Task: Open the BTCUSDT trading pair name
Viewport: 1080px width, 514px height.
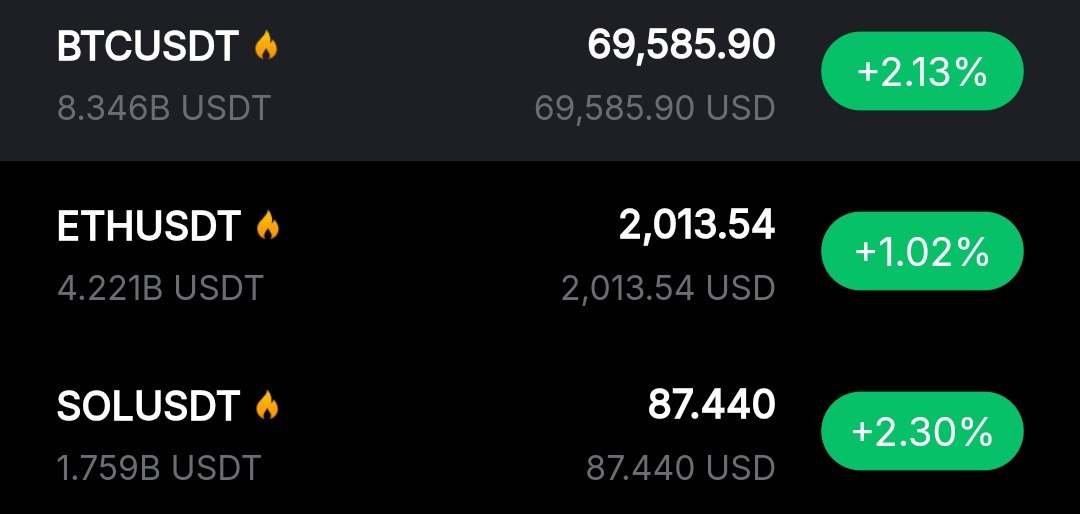Action: (148, 47)
